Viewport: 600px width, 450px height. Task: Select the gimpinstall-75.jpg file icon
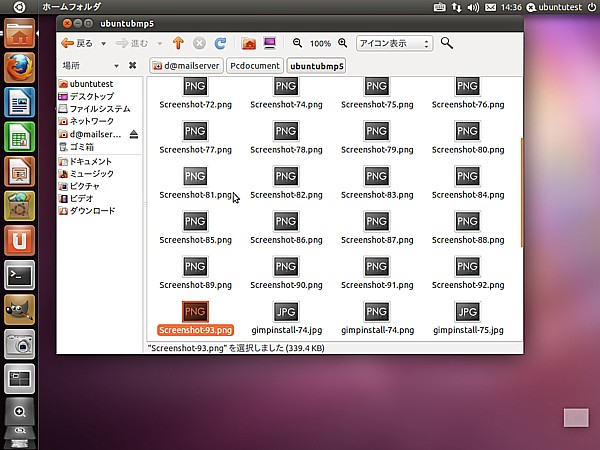467,311
